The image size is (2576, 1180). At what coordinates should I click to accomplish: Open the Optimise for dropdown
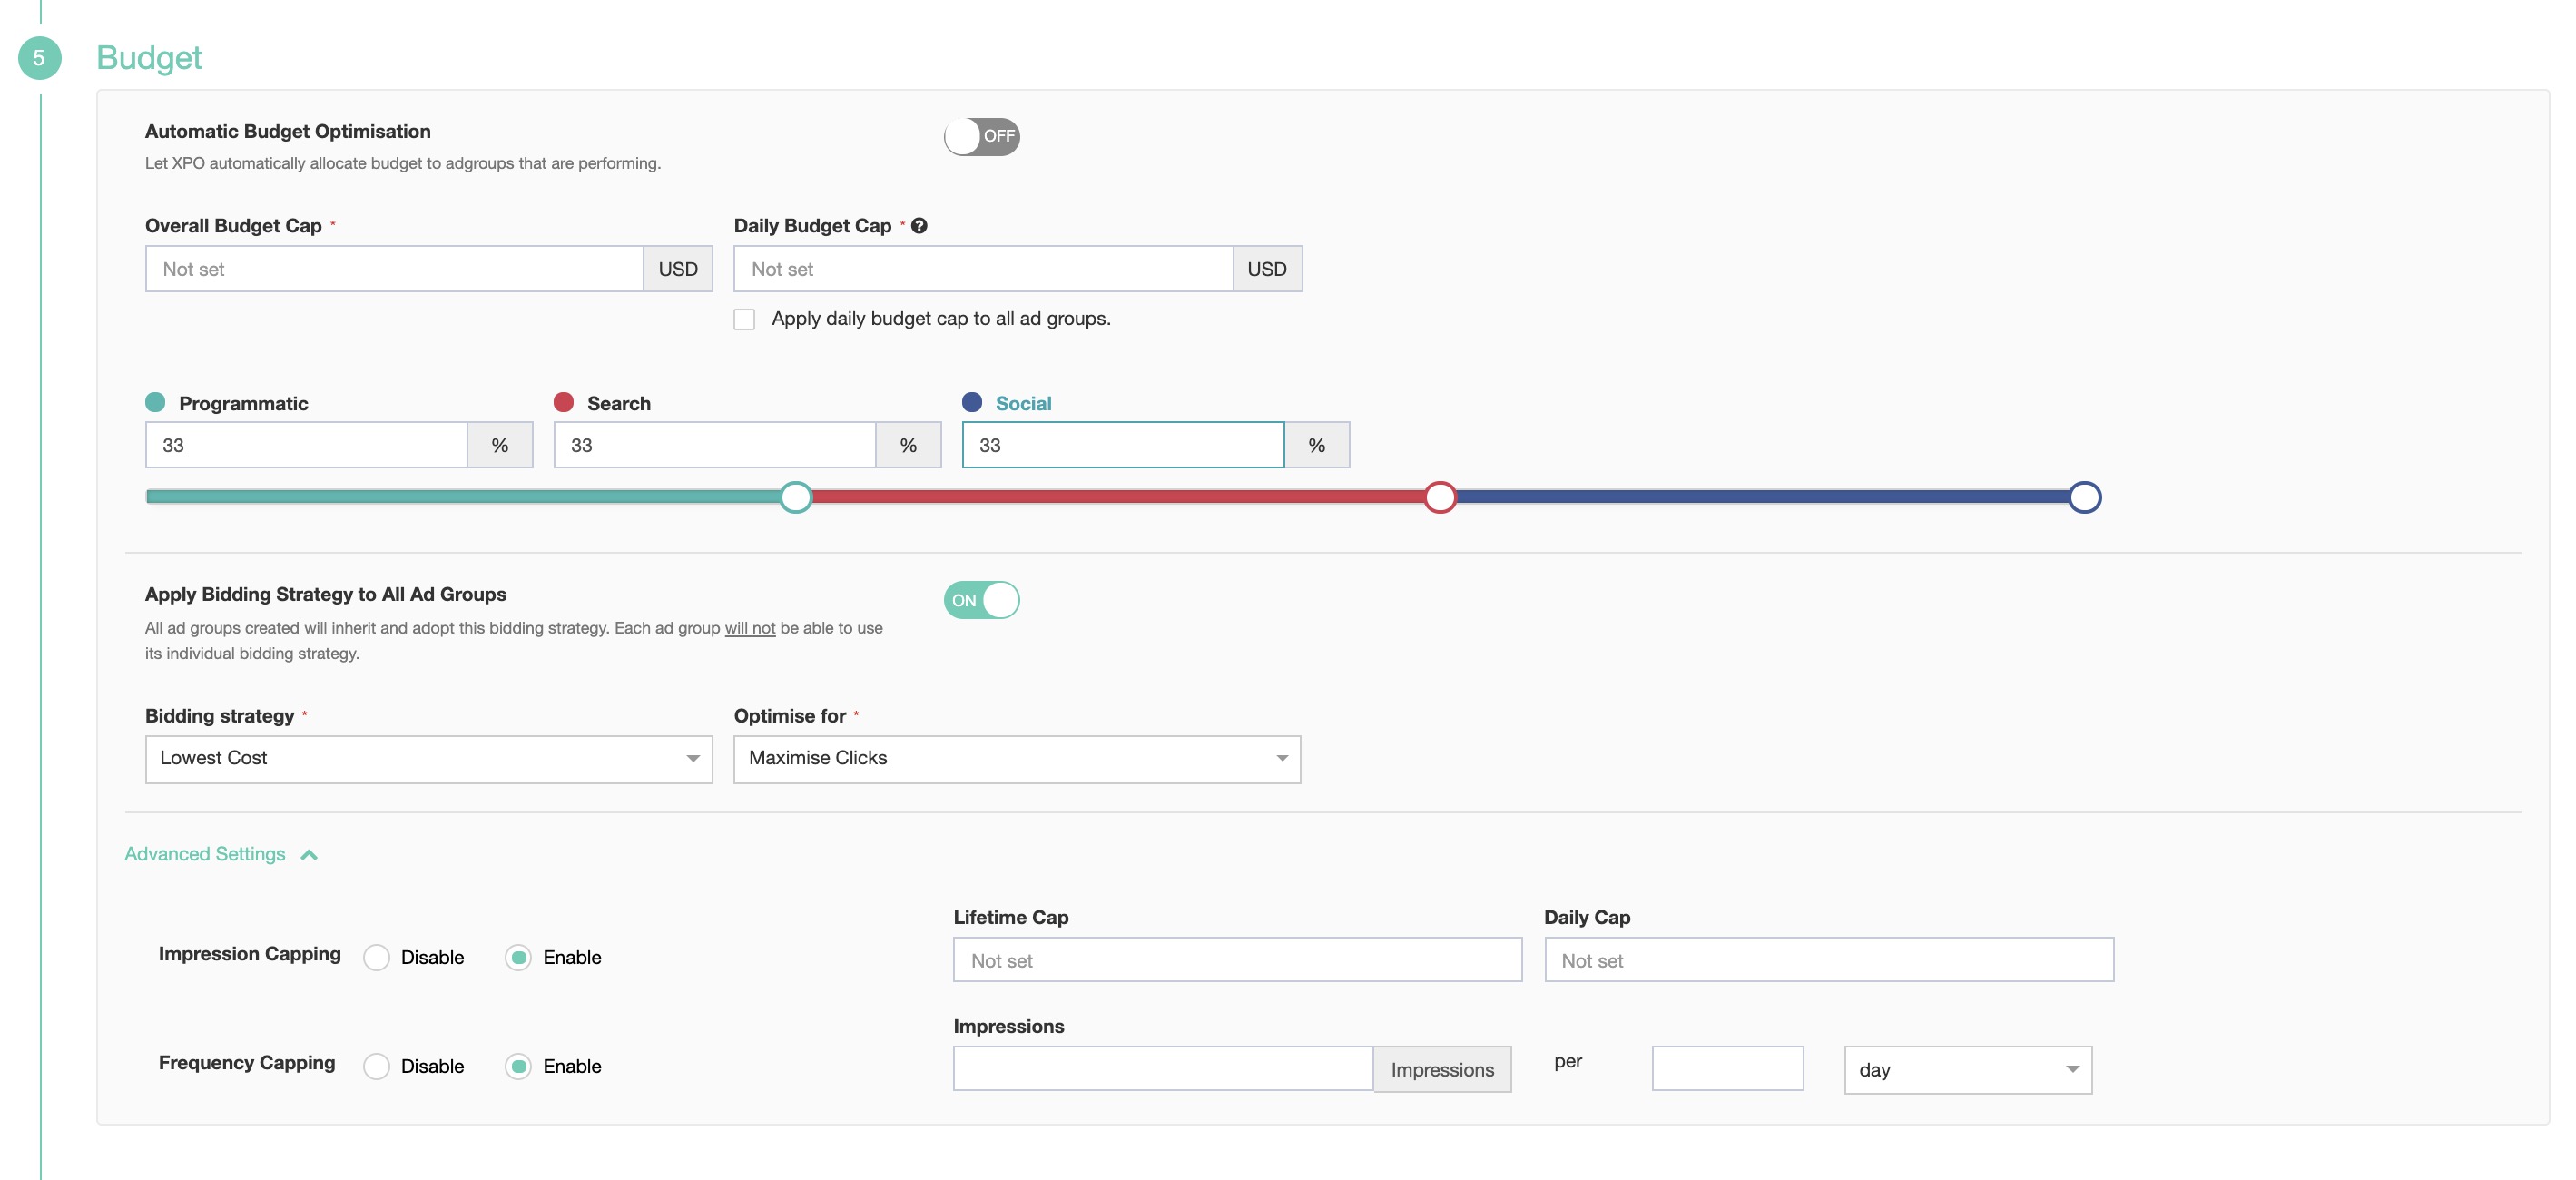tap(1016, 759)
